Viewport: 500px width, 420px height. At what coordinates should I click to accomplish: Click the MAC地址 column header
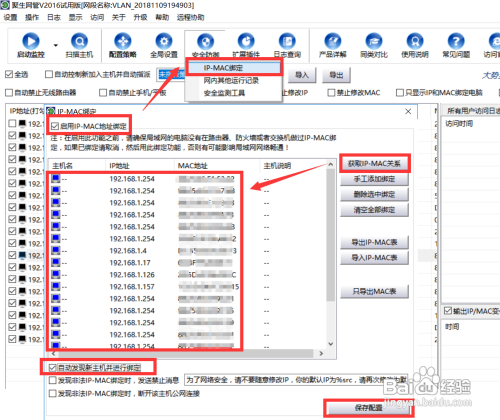(217, 166)
